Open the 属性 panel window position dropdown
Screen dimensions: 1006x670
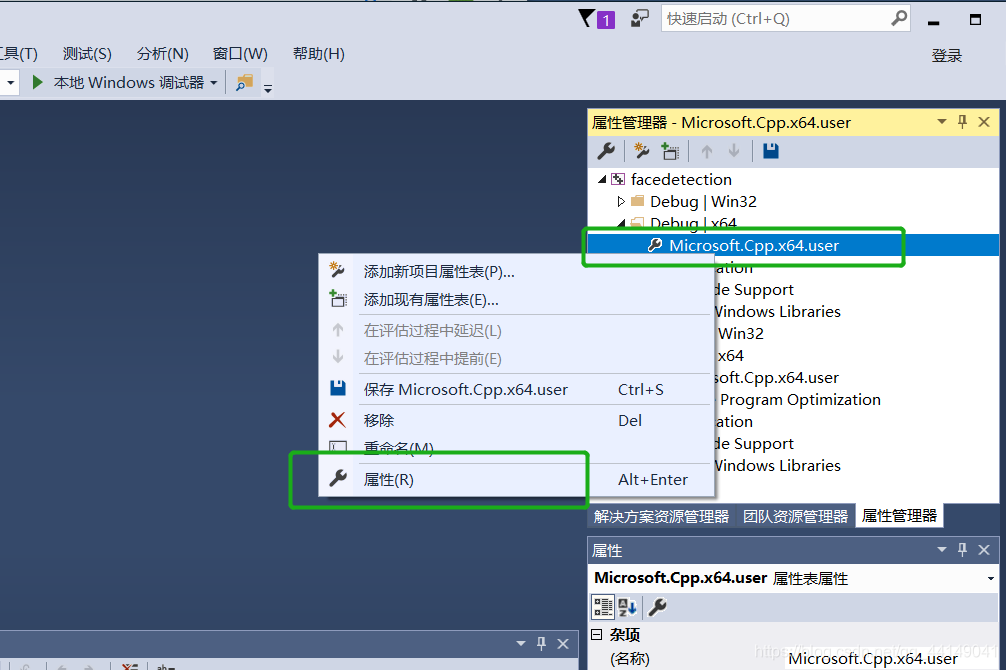point(942,549)
